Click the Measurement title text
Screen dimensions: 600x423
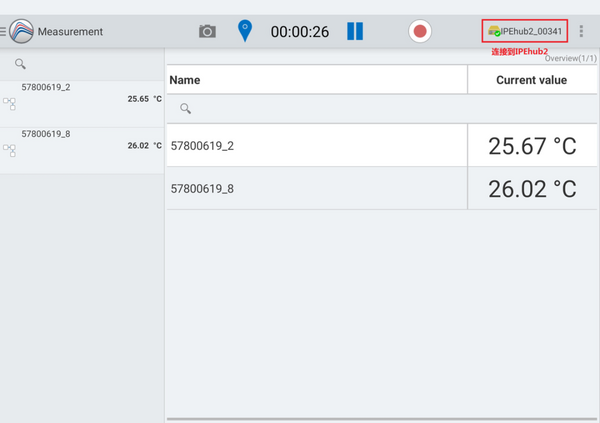70,31
